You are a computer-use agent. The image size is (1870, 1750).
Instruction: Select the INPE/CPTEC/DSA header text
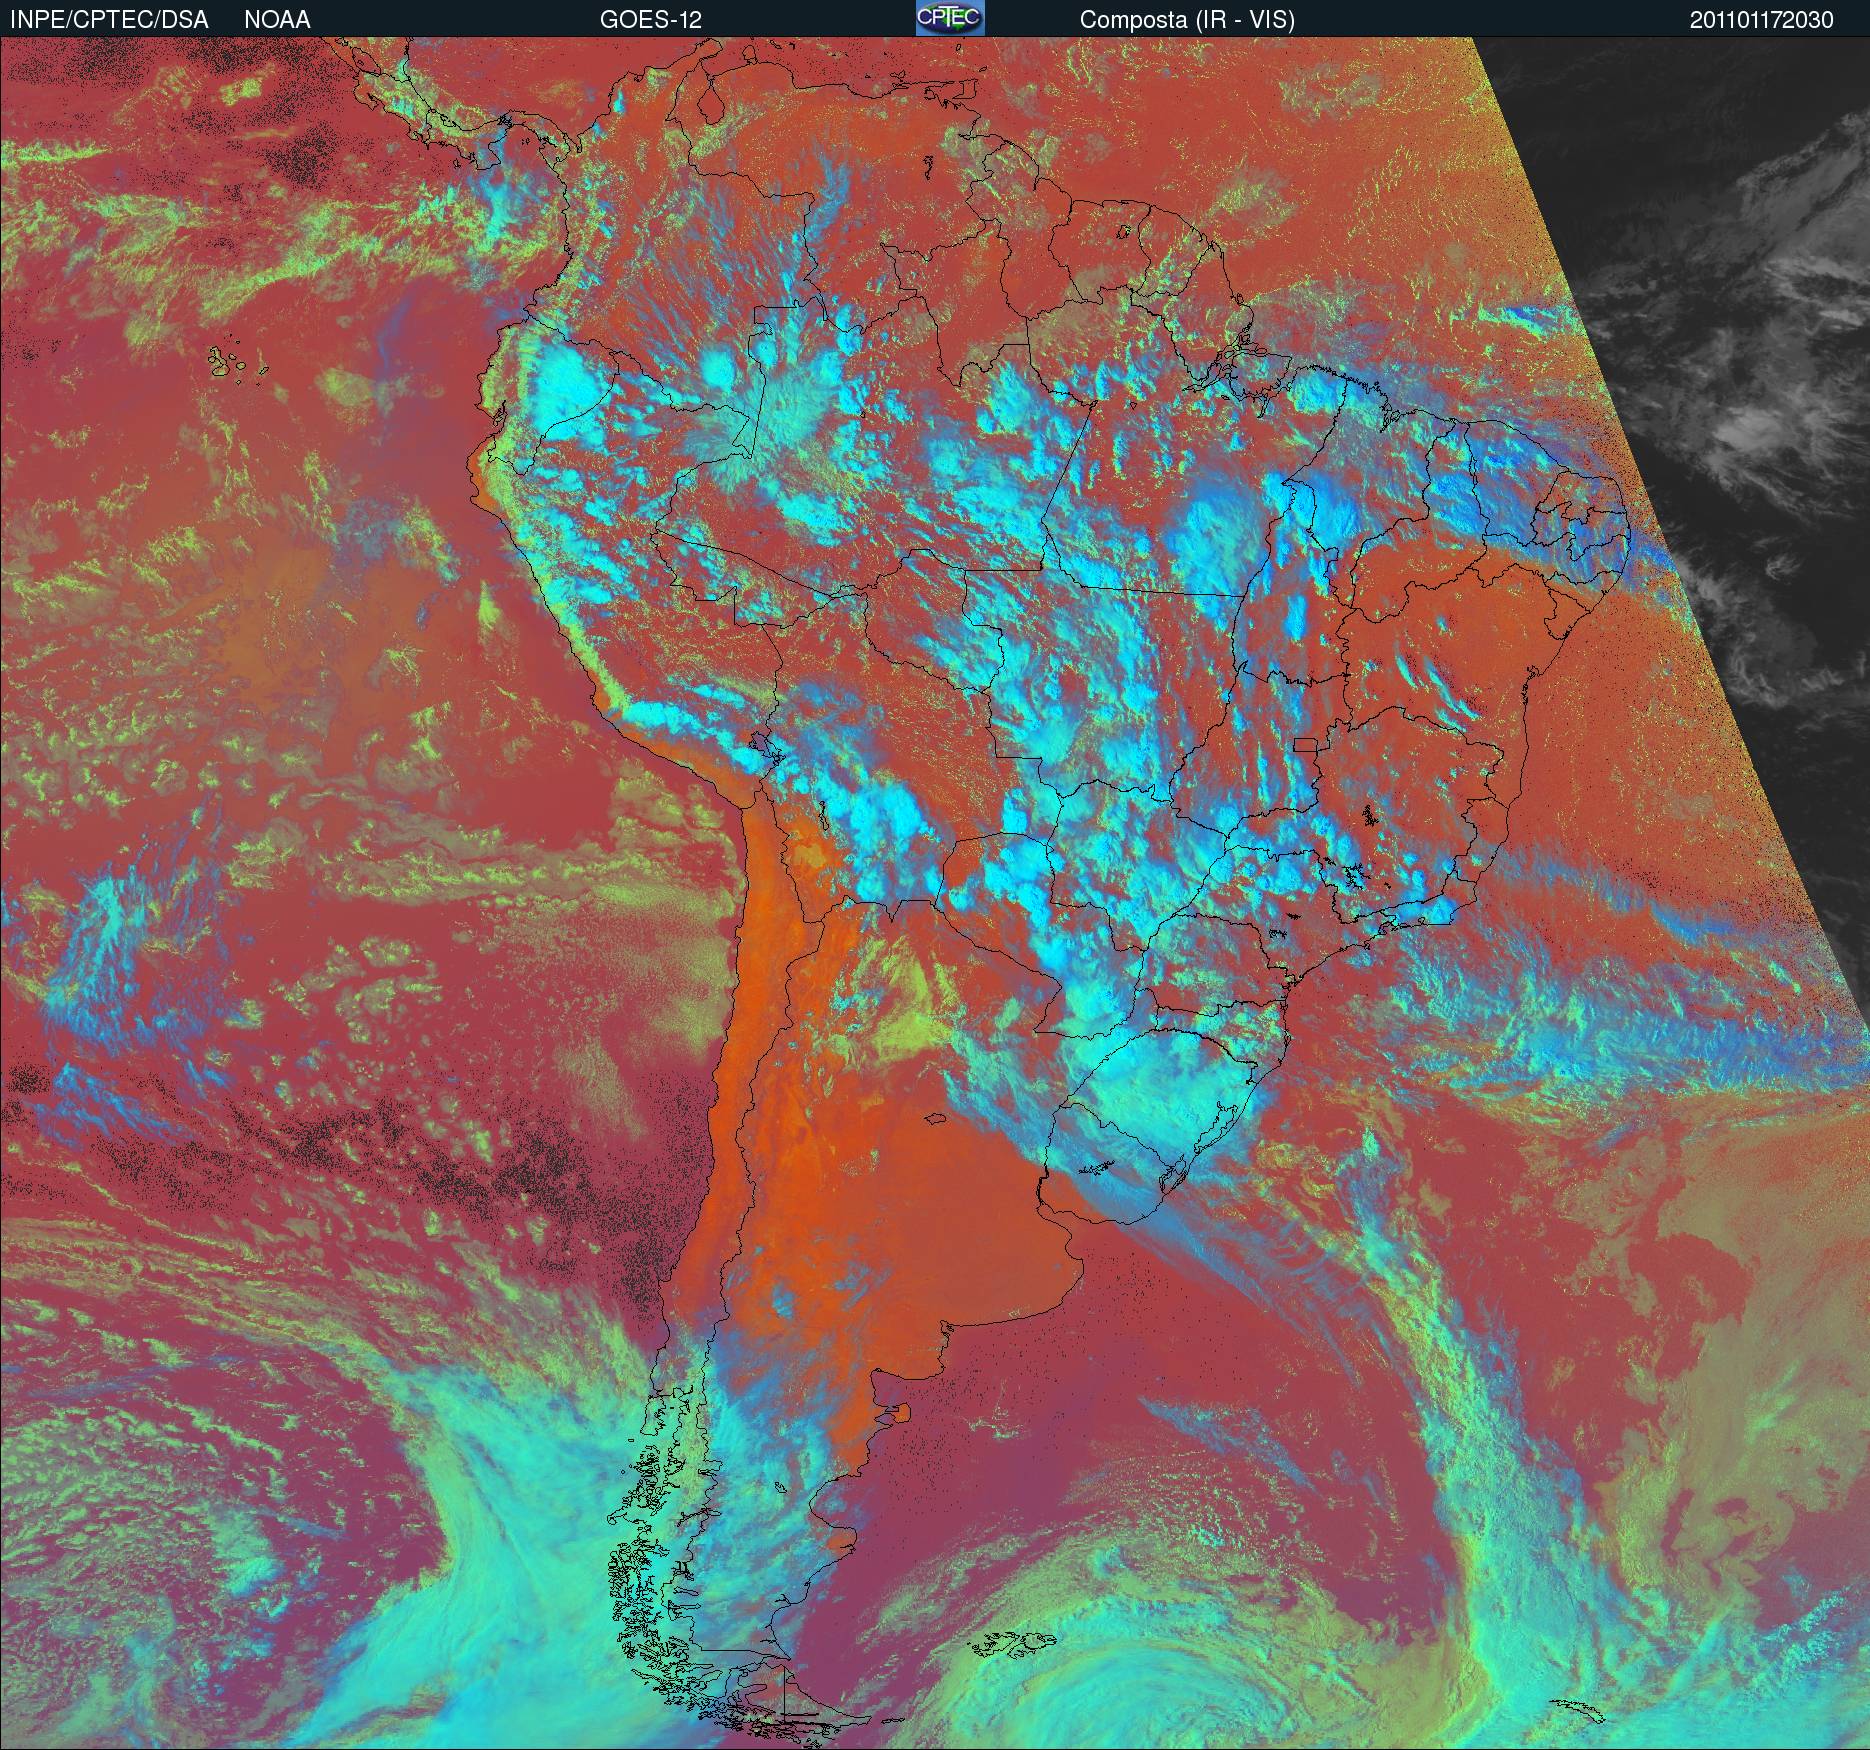pyautogui.click(x=110, y=20)
